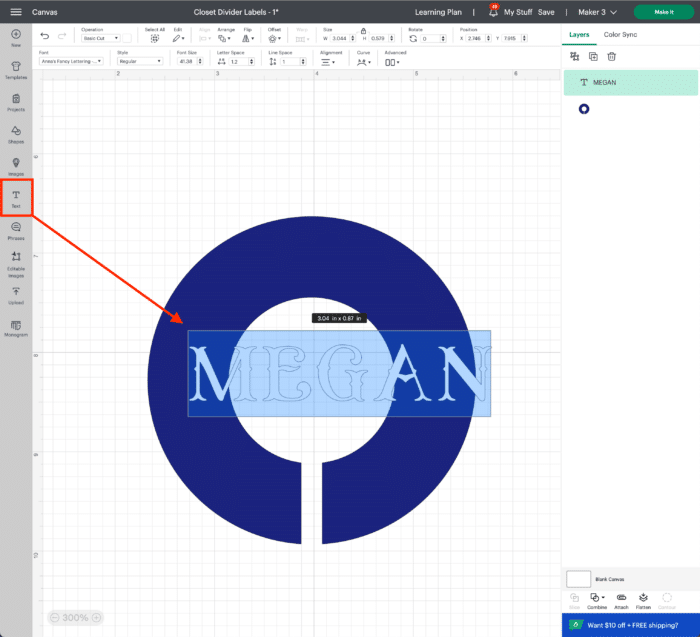Toggle Select All objects
The width and height of the screenshot is (700, 637).
[x=154, y=37]
